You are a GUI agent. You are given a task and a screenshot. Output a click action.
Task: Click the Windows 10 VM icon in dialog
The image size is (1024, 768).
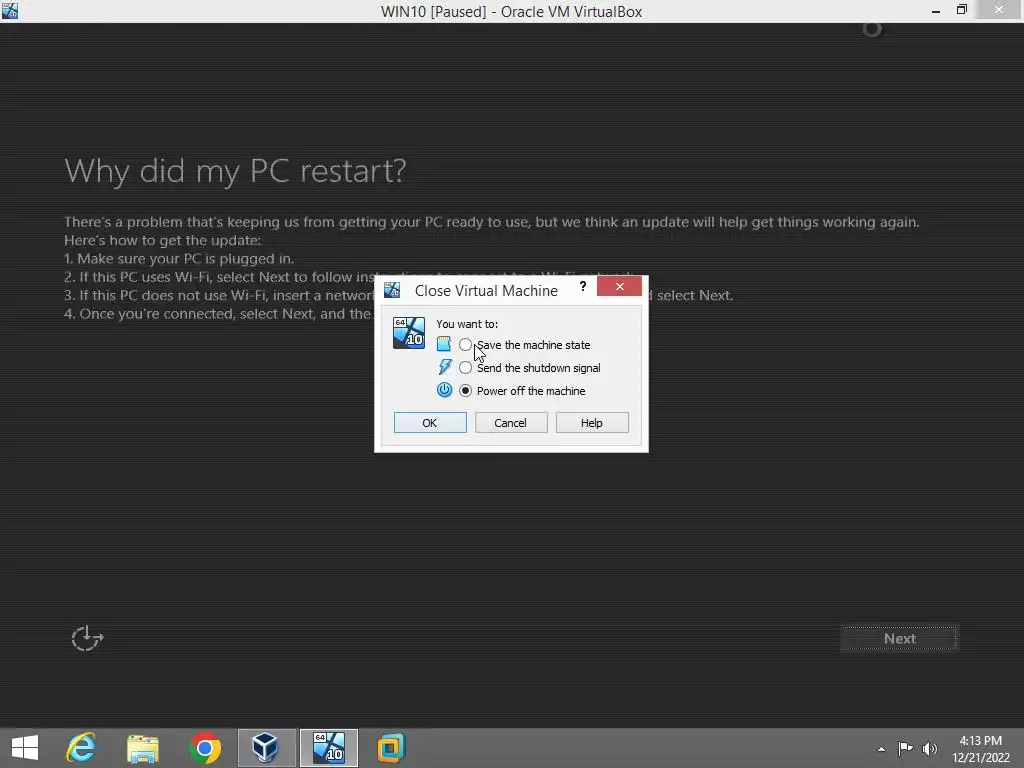pyautogui.click(x=409, y=333)
